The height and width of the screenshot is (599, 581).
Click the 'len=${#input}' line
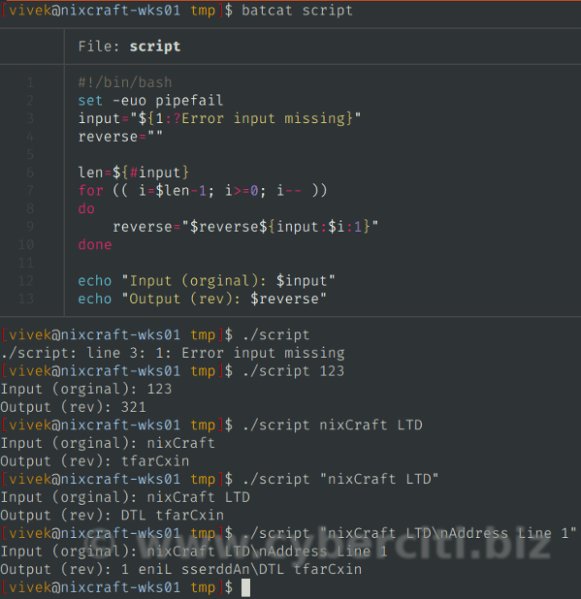[133, 173]
